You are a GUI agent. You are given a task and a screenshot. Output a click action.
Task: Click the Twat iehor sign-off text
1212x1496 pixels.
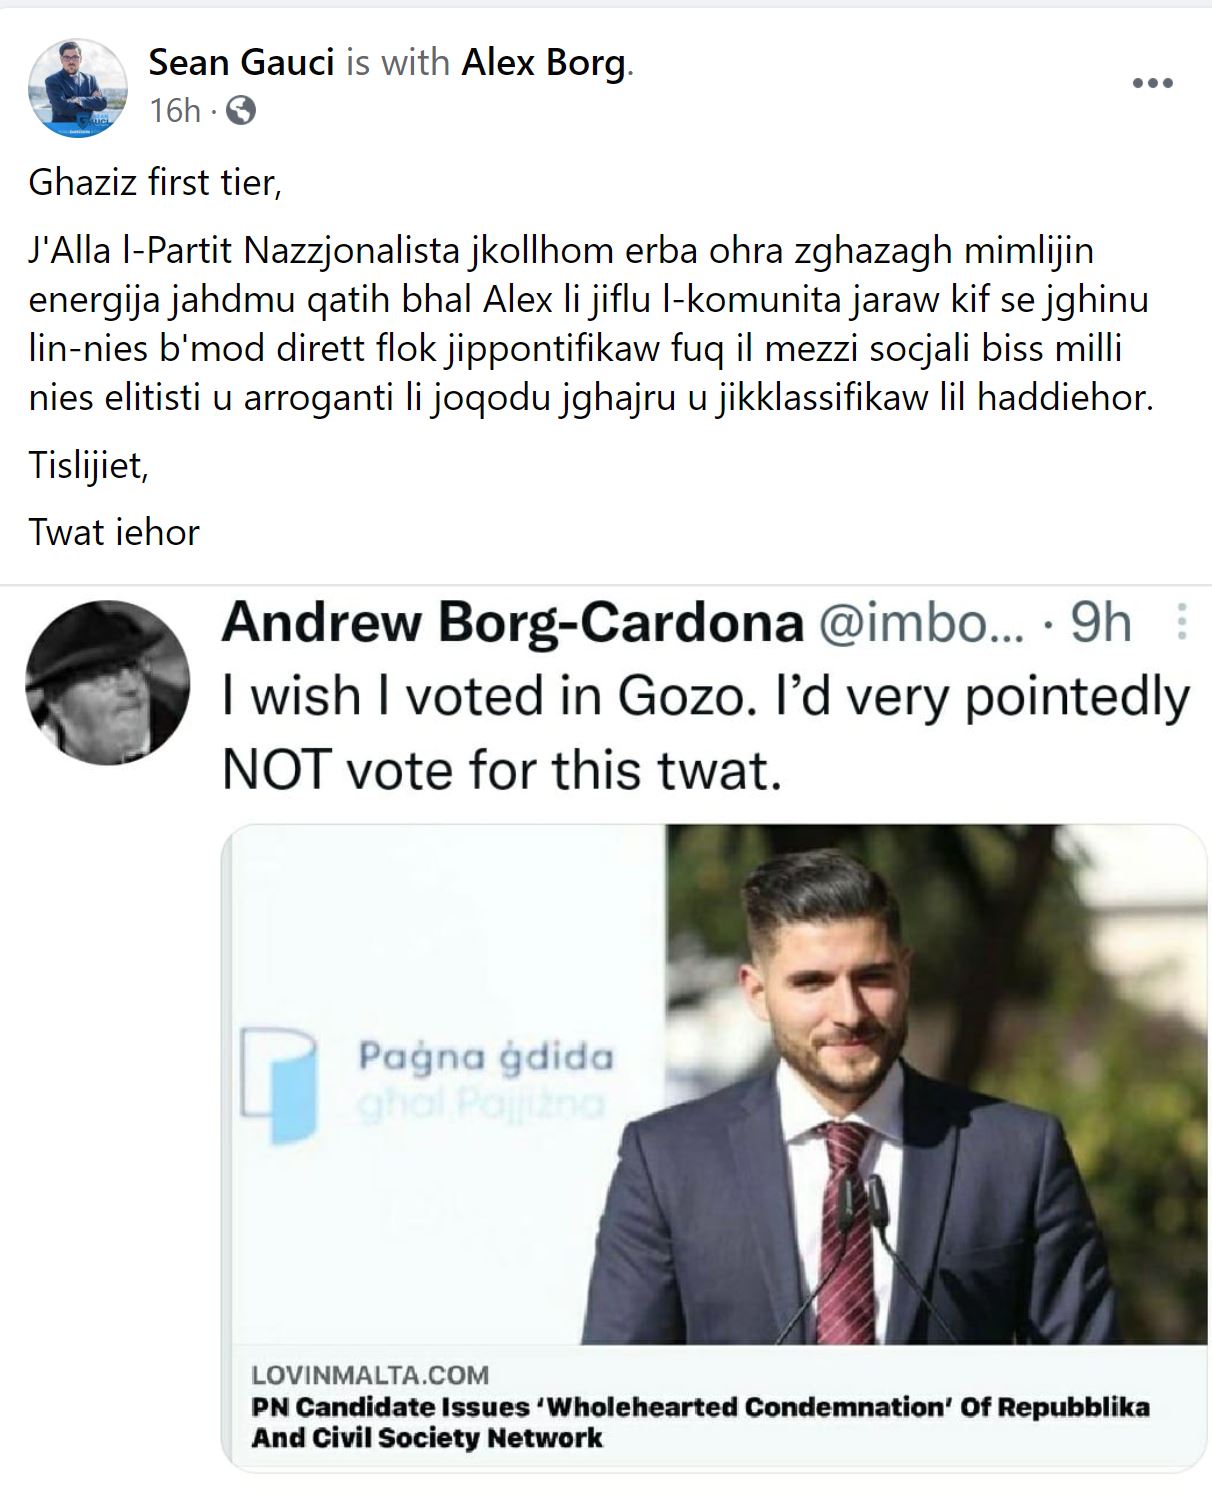(x=115, y=532)
